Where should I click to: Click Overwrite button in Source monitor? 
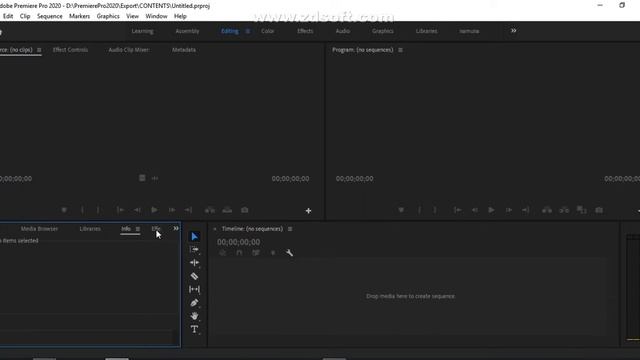(227, 210)
